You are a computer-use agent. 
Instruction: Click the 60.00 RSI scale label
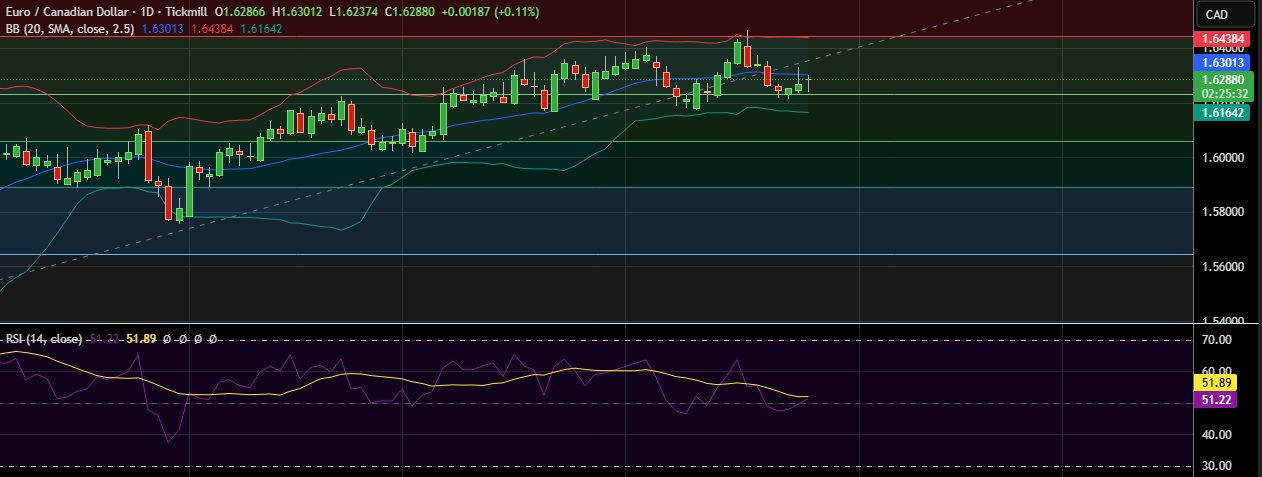tap(1217, 372)
